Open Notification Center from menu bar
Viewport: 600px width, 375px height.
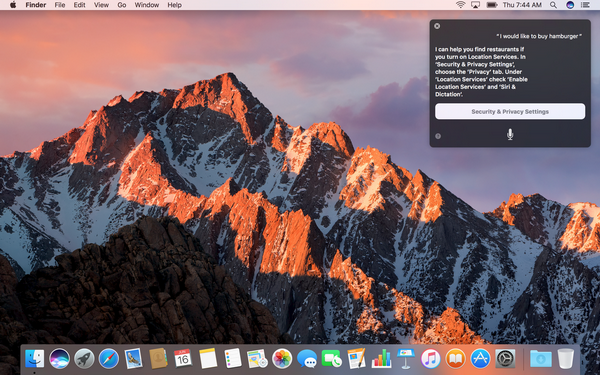pyautogui.click(x=585, y=5)
